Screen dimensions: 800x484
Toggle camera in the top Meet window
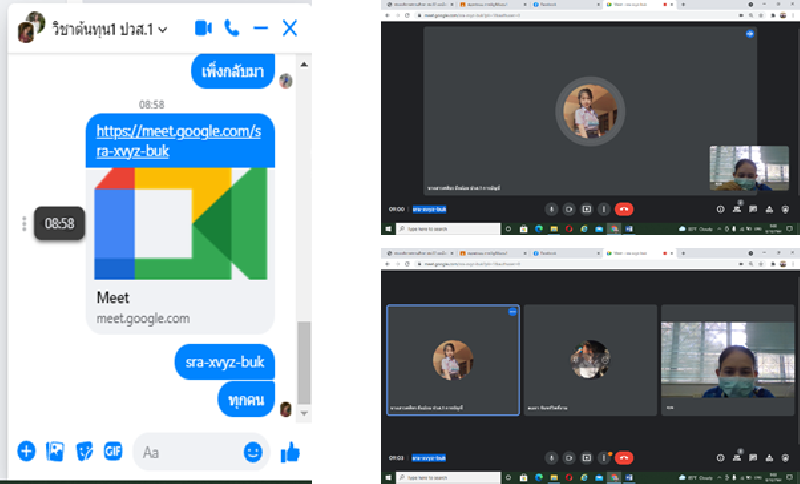pos(568,209)
